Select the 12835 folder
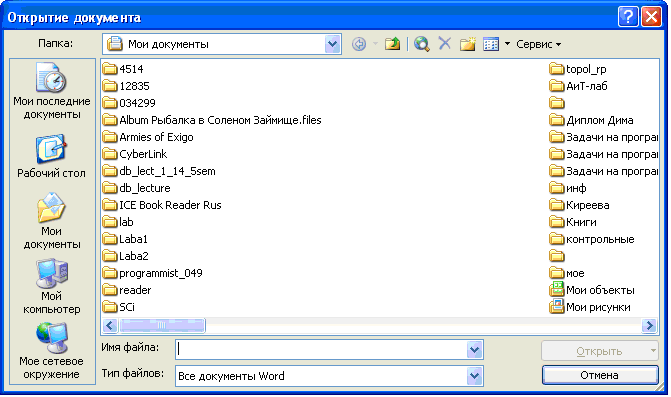Viewport: 671px width, 397px height. (126, 86)
